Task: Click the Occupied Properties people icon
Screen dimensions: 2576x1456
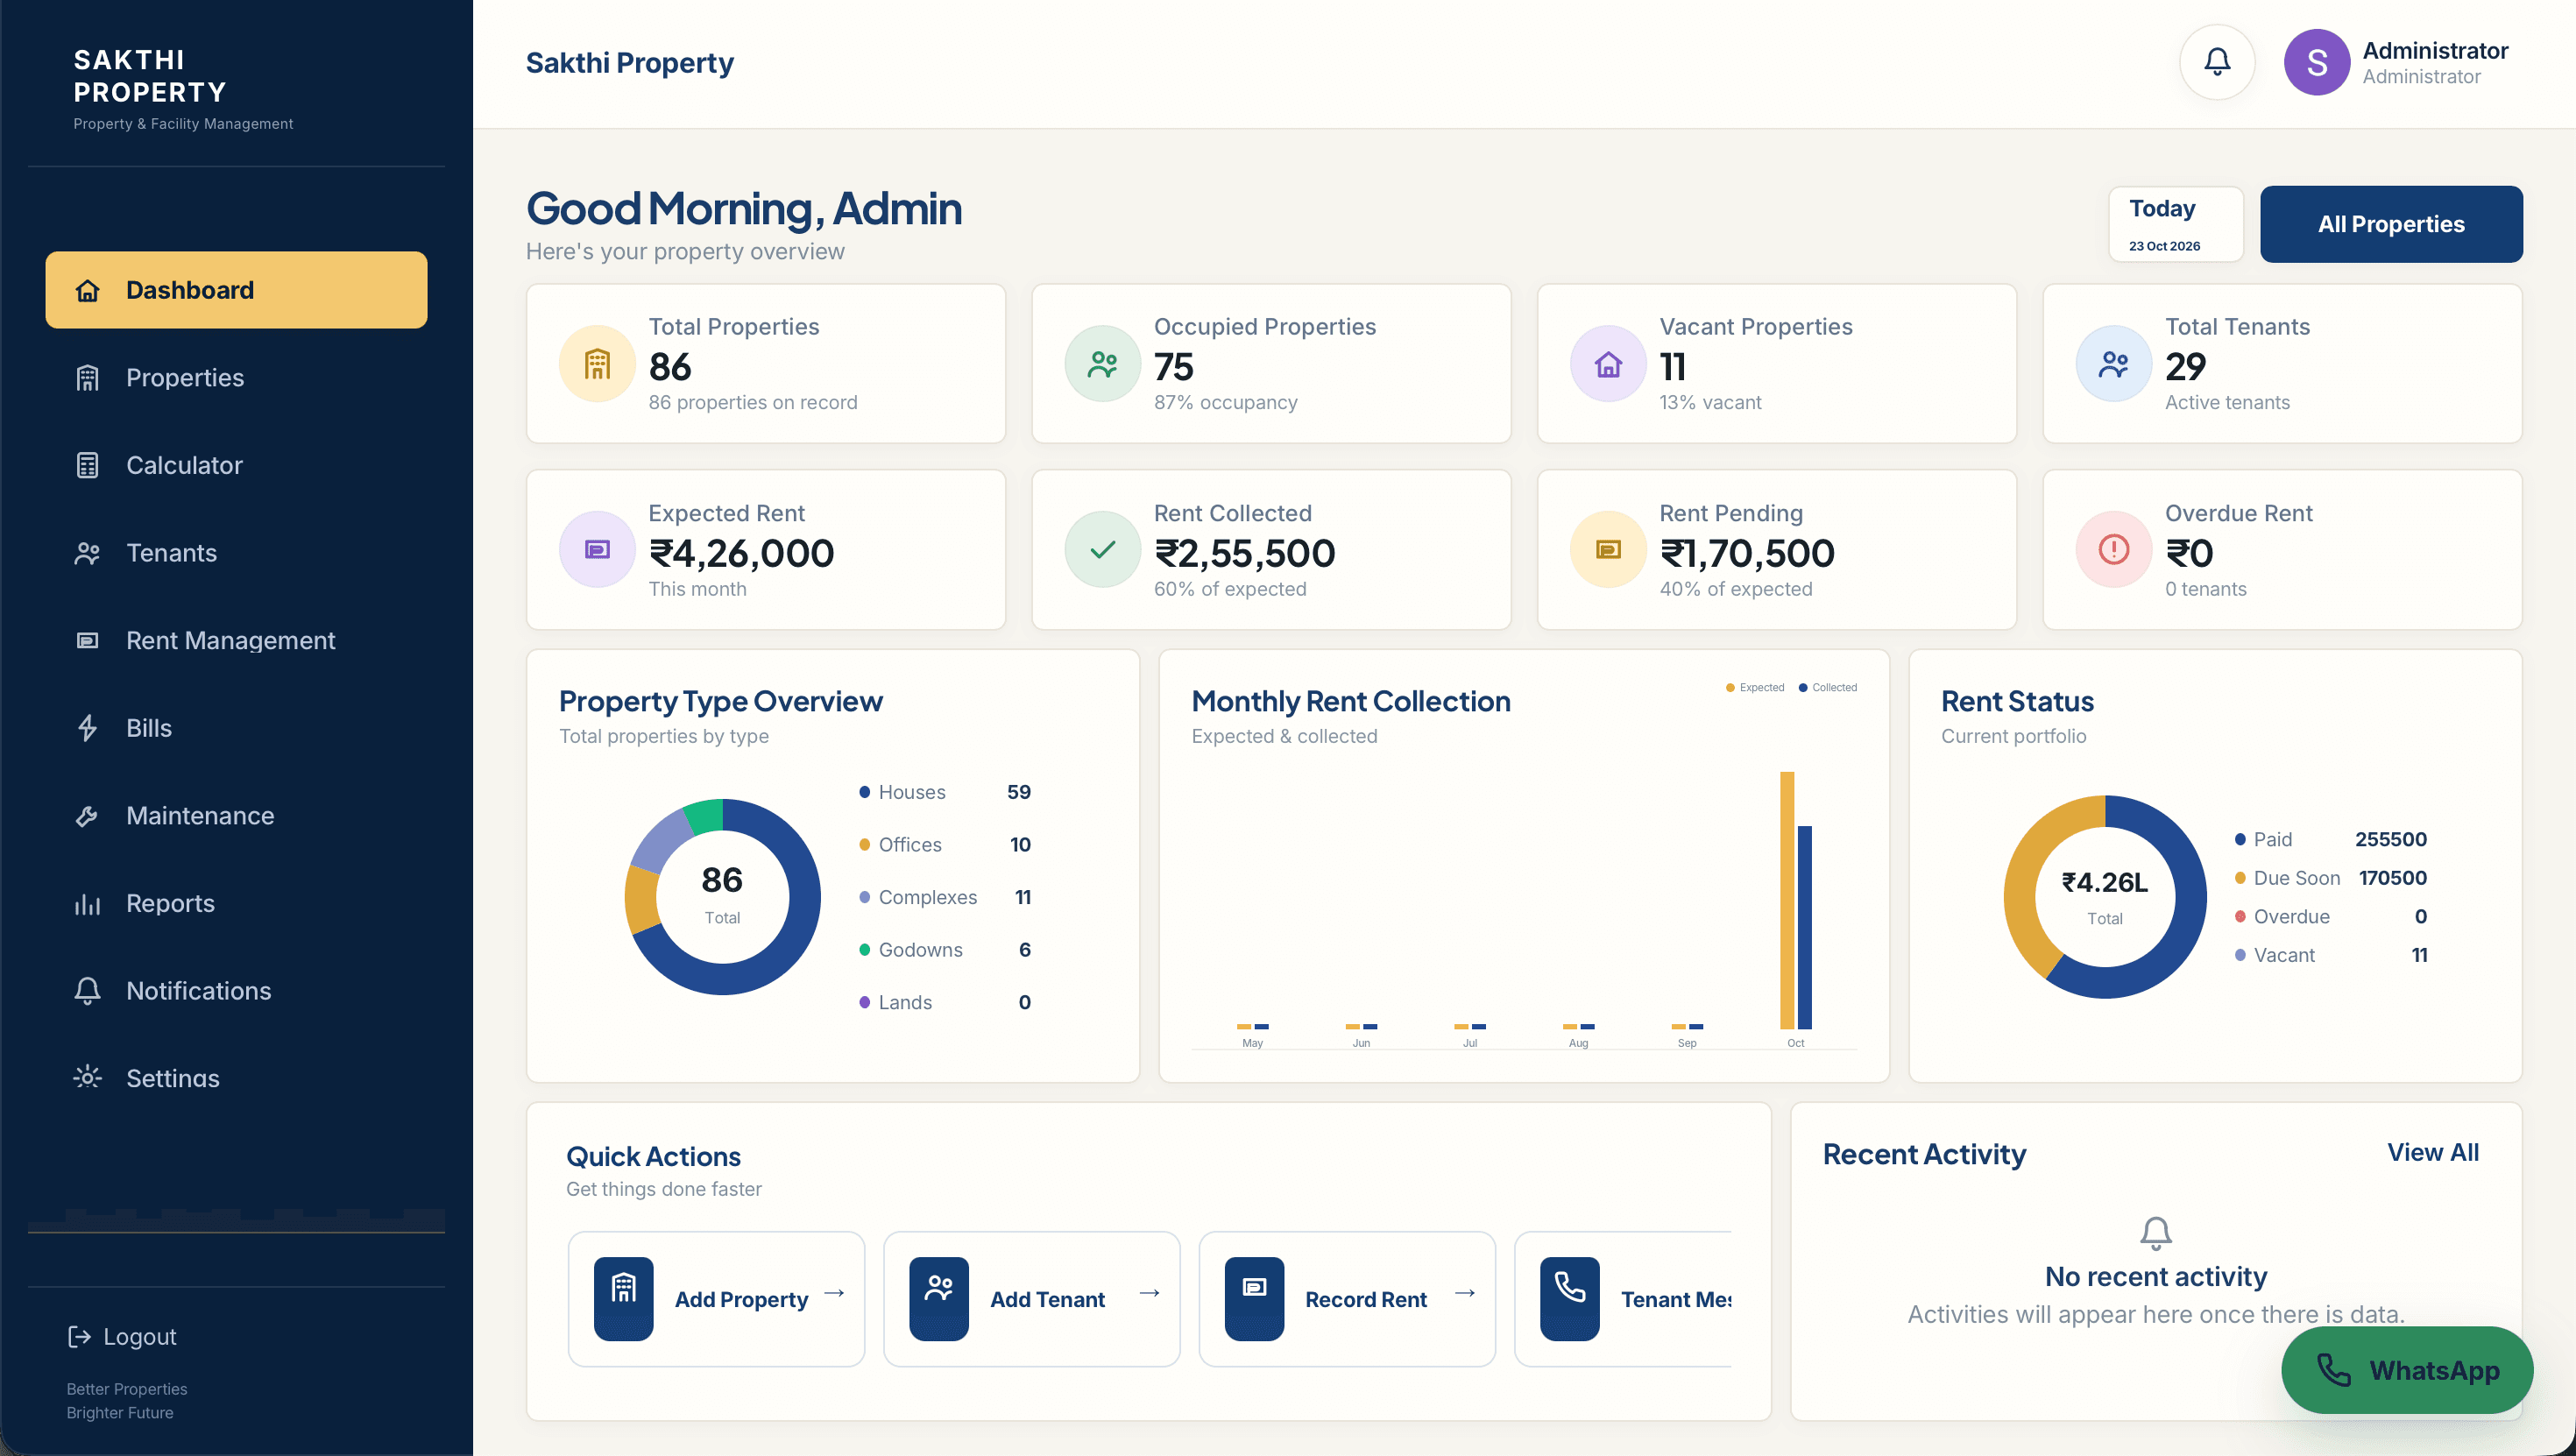Action: [1102, 364]
